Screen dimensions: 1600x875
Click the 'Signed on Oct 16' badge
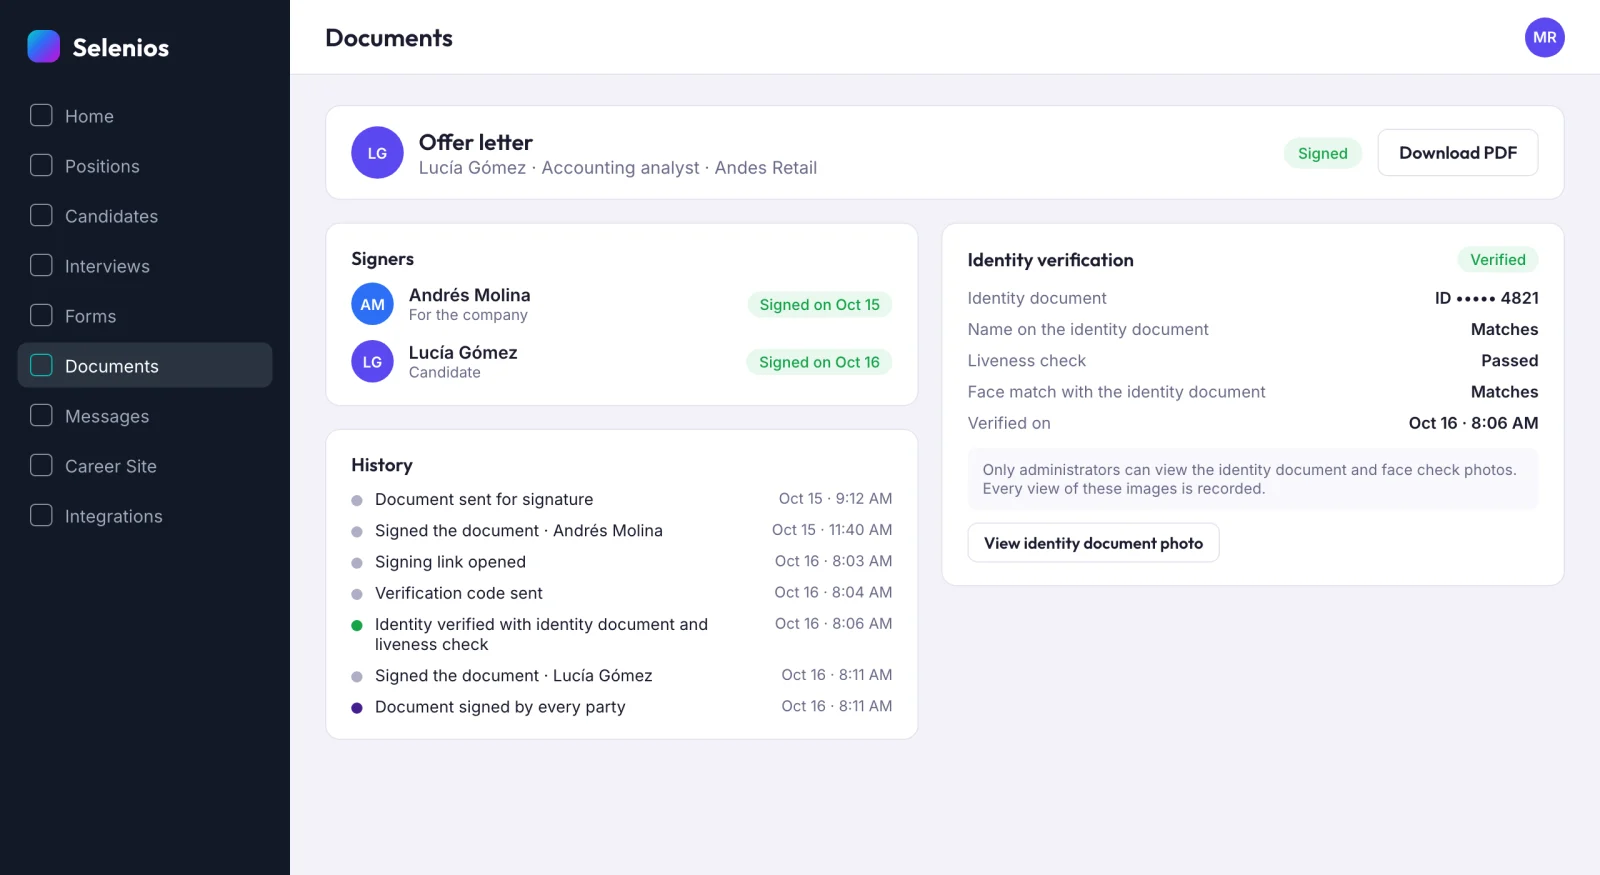(819, 362)
